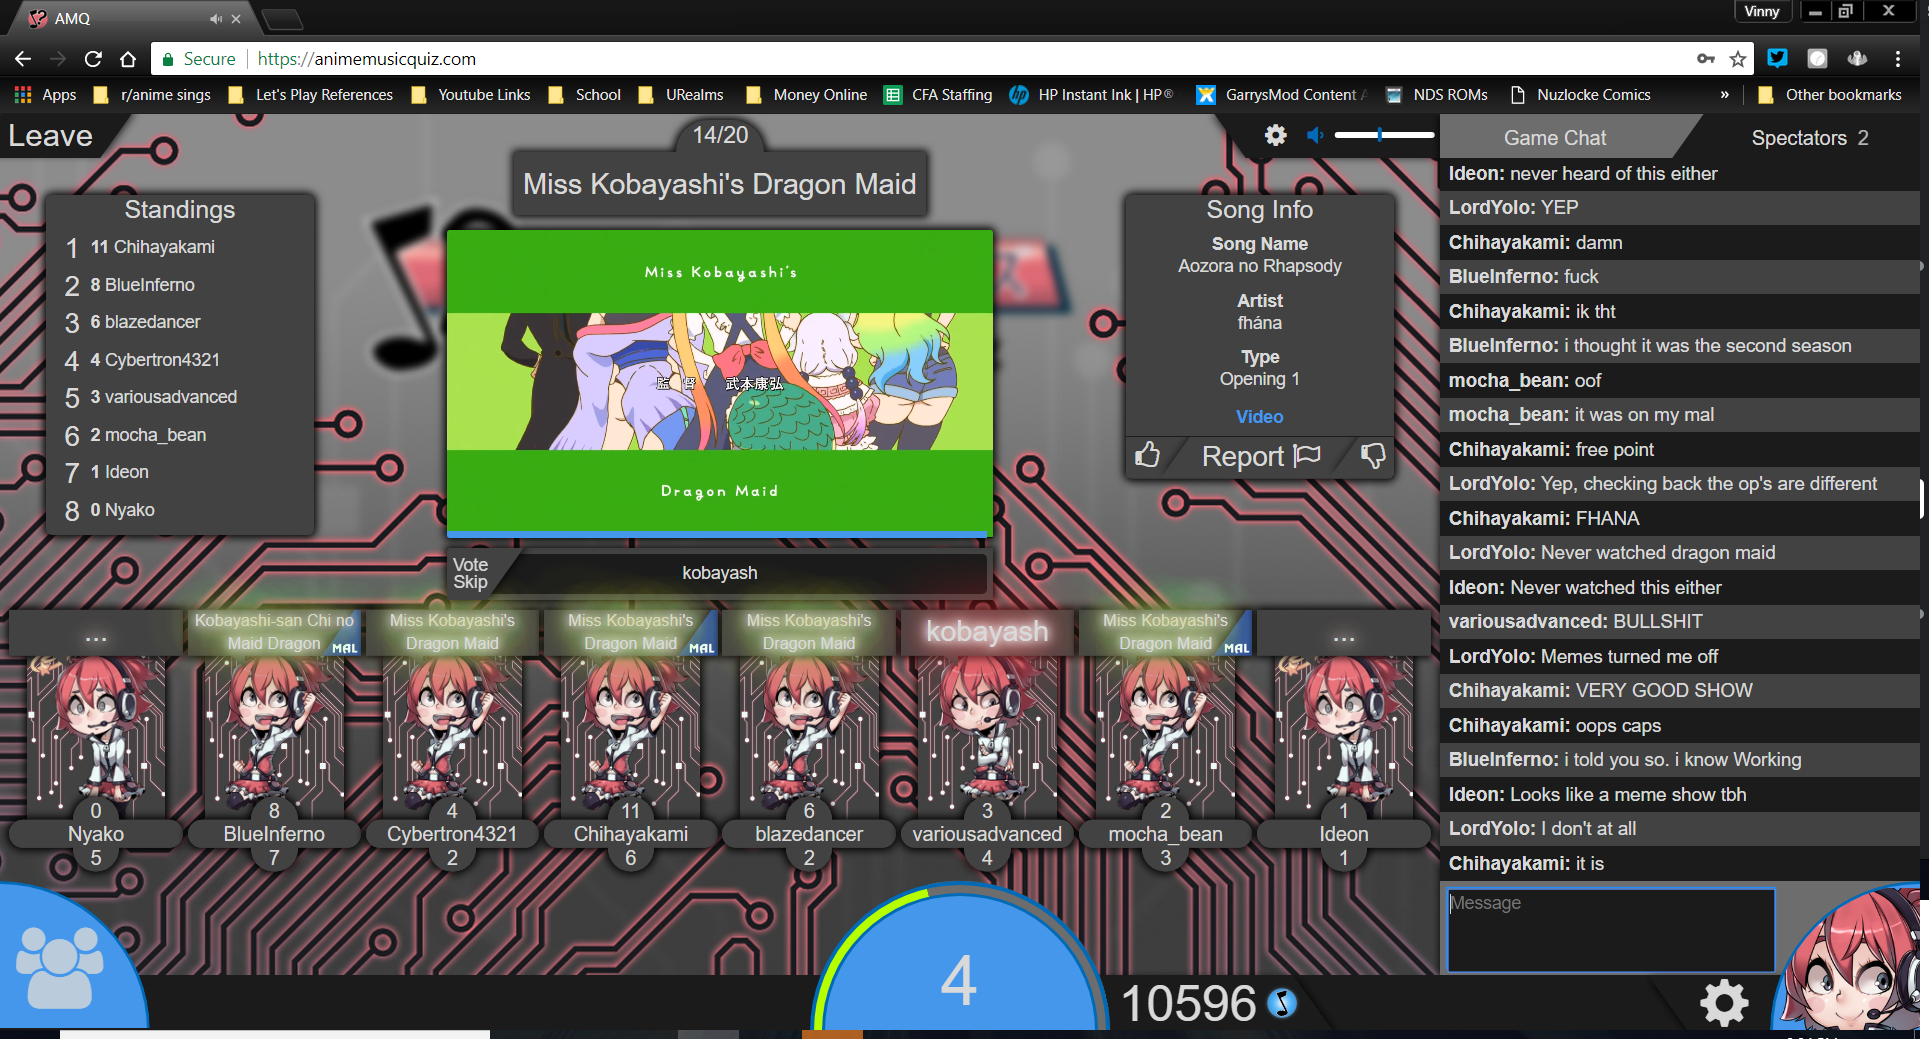The height and width of the screenshot is (1039, 1929).
Task: Open the NDS ROMs bookmark
Action: (1436, 95)
